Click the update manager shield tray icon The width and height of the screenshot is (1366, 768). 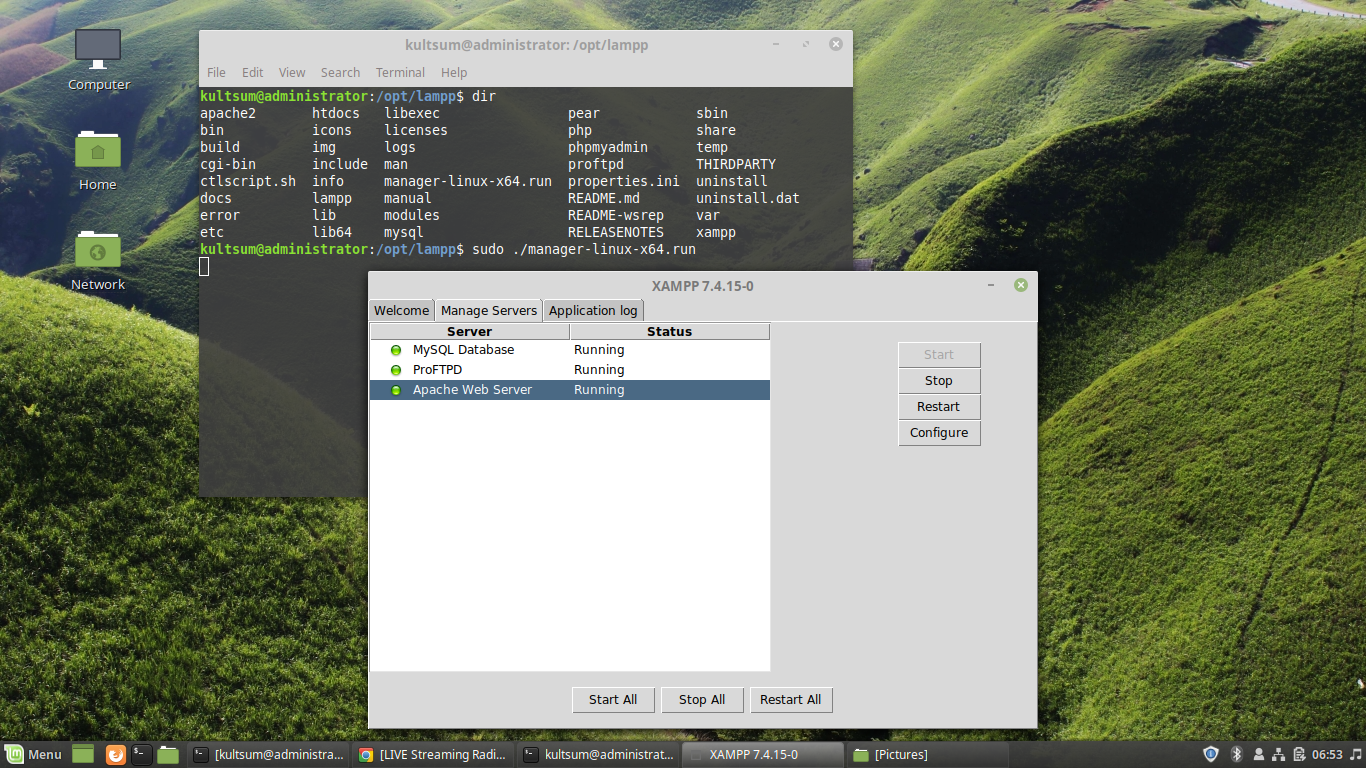click(1211, 754)
